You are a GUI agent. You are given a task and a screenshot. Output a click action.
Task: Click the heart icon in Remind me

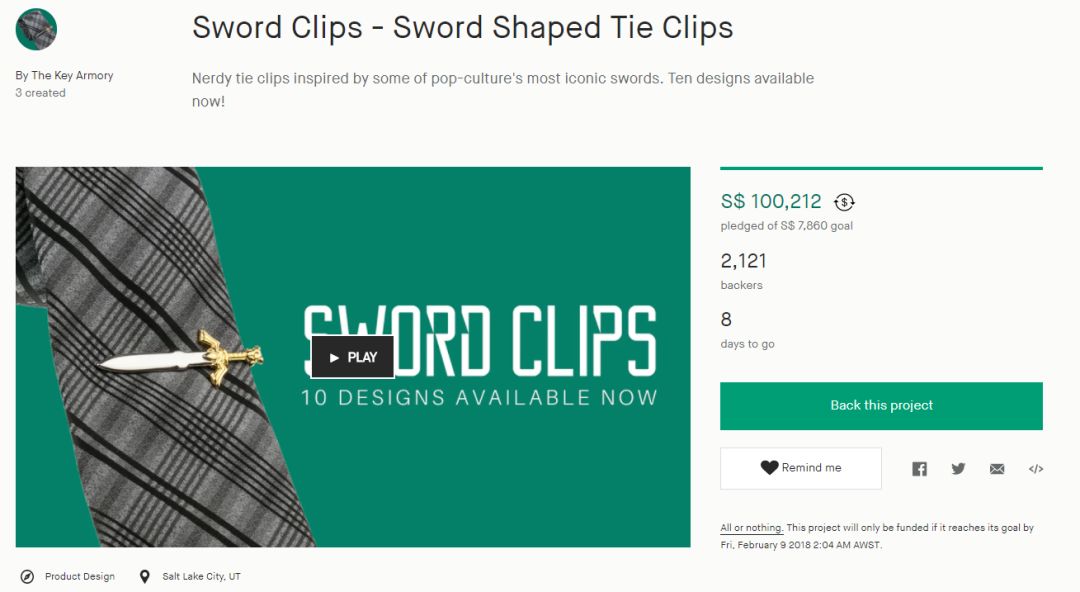tap(769, 467)
